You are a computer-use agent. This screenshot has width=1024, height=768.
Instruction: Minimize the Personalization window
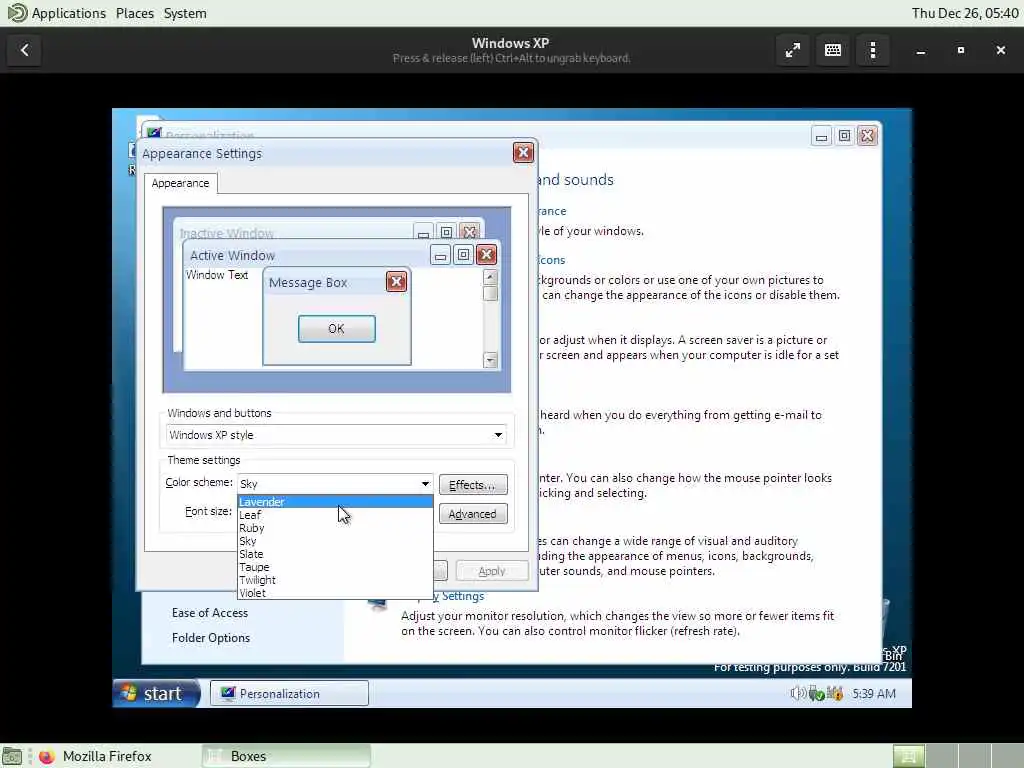pos(822,136)
